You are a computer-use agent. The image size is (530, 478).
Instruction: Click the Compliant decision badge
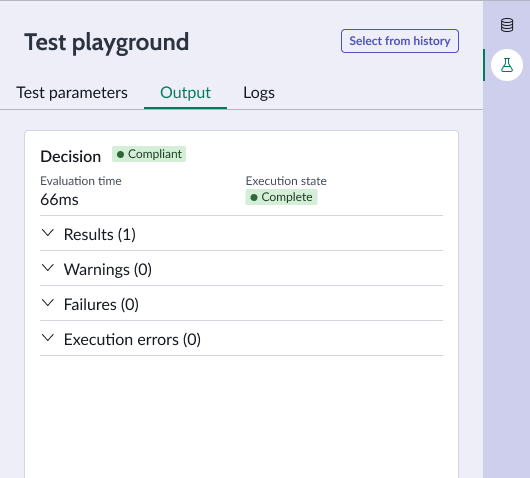149,154
